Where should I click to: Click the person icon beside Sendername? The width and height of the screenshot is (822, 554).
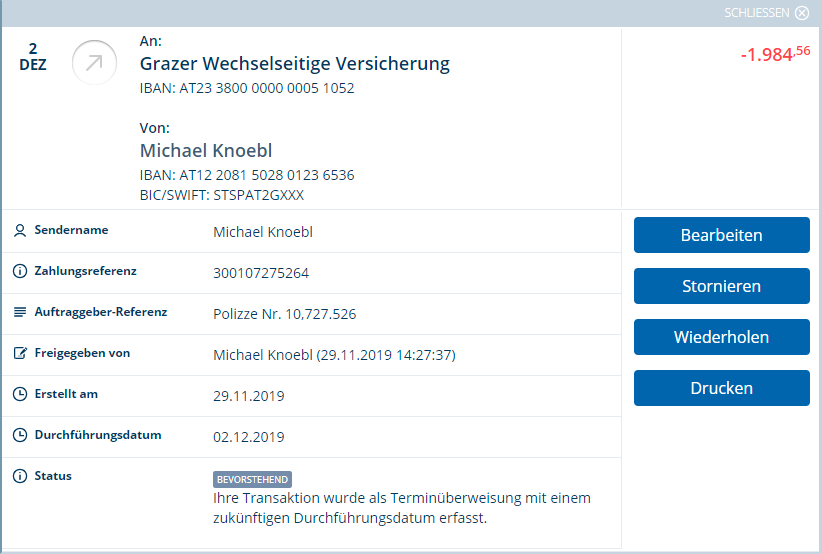tap(20, 231)
